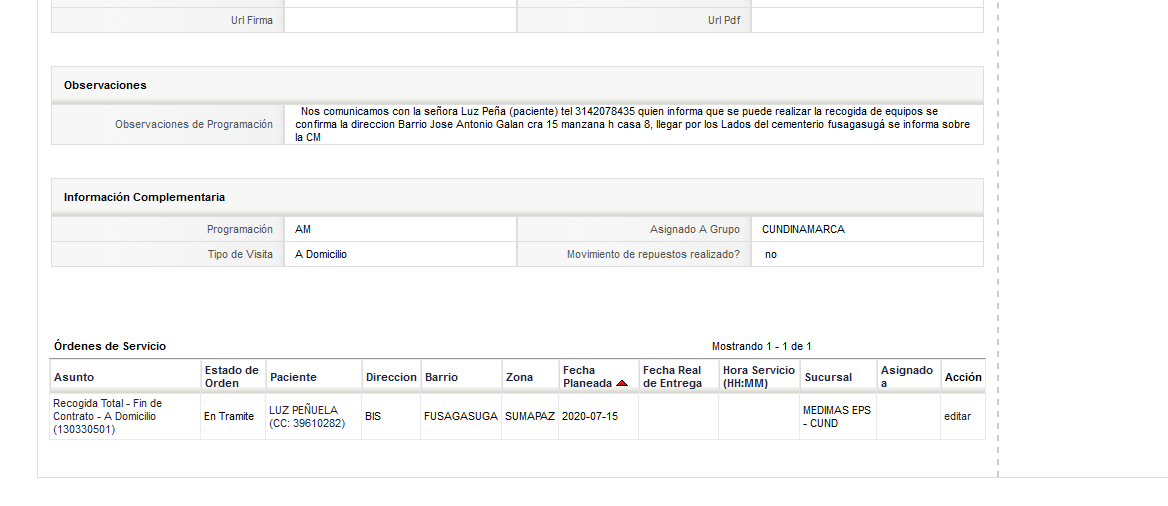
Task: Select the CUNDINAMARCA group value
Action: point(803,230)
